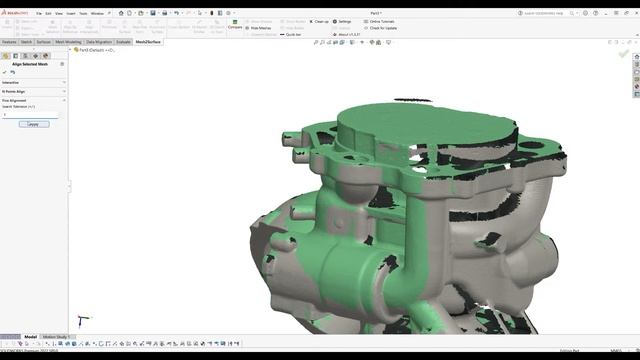Click the Undo icon in the top toolbar
The width and height of the screenshot is (640, 360).
pyautogui.click(x=176, y=13)
